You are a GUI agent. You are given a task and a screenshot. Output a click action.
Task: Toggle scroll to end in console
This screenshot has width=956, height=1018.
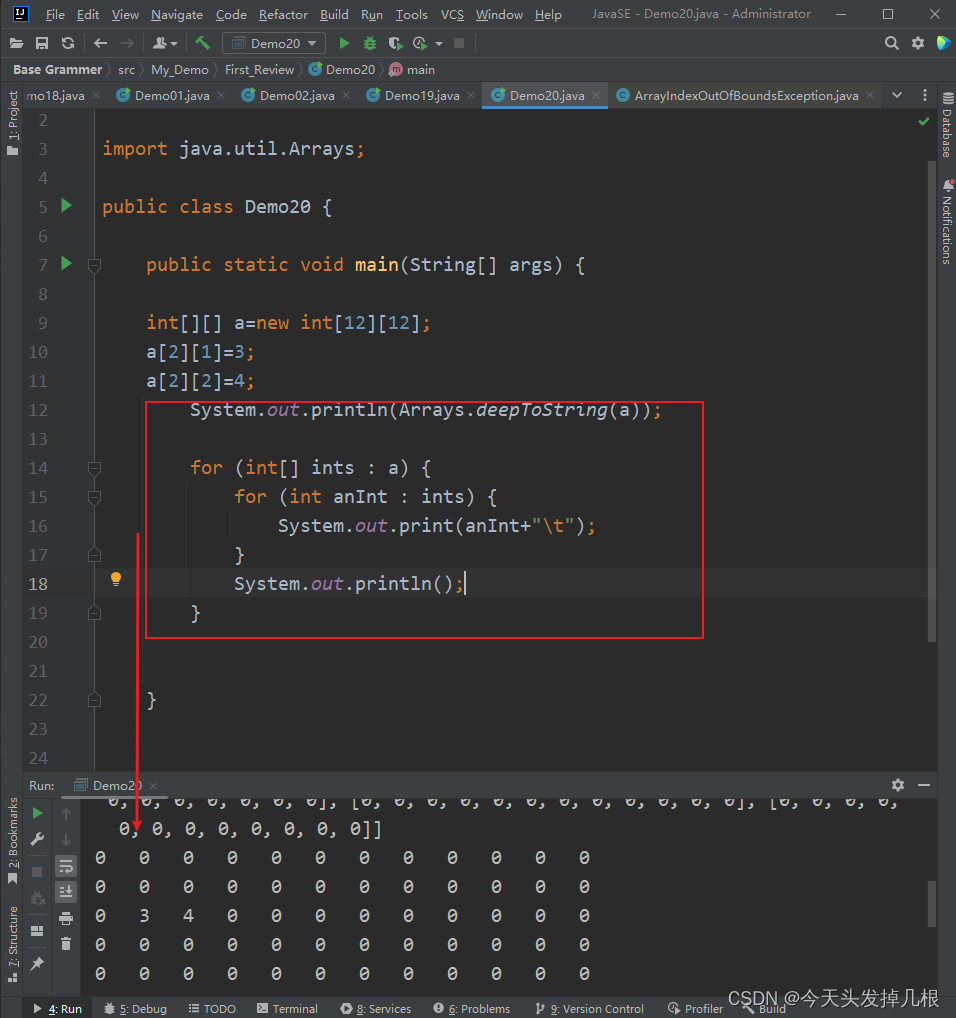[66, 892]
